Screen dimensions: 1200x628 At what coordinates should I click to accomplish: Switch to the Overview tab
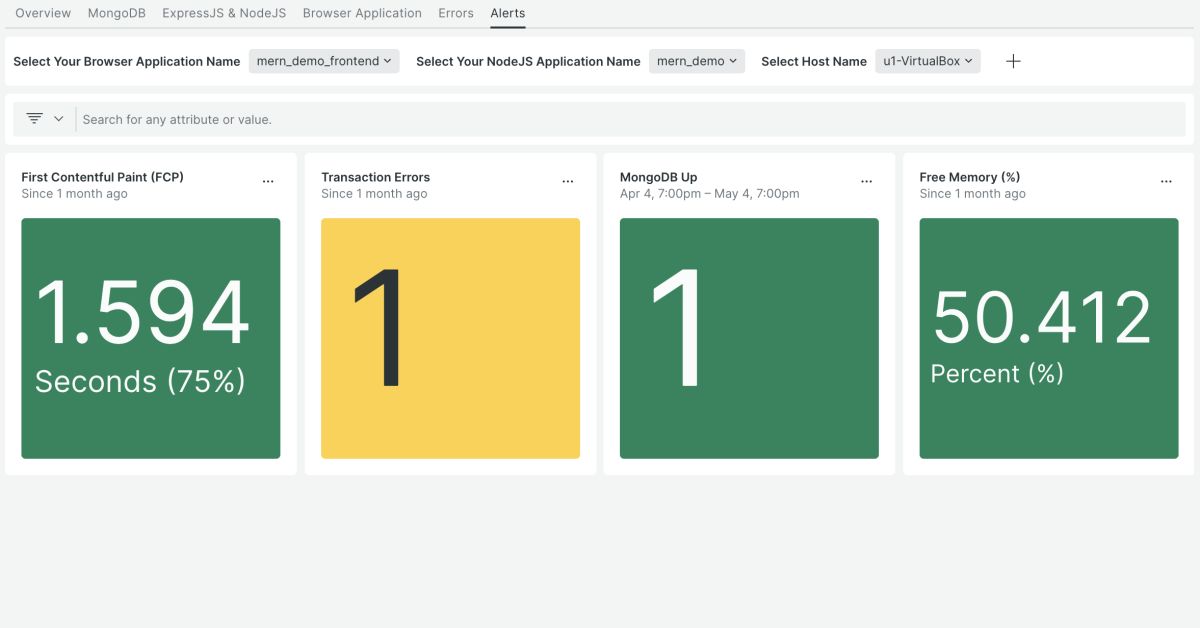pyautogui.click(x=43, y=13)
